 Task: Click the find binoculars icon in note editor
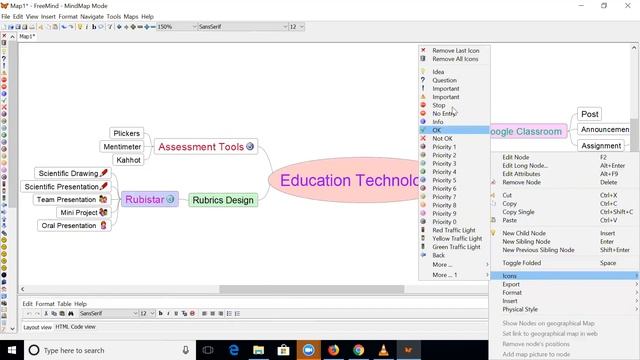[x=71, y=313]
